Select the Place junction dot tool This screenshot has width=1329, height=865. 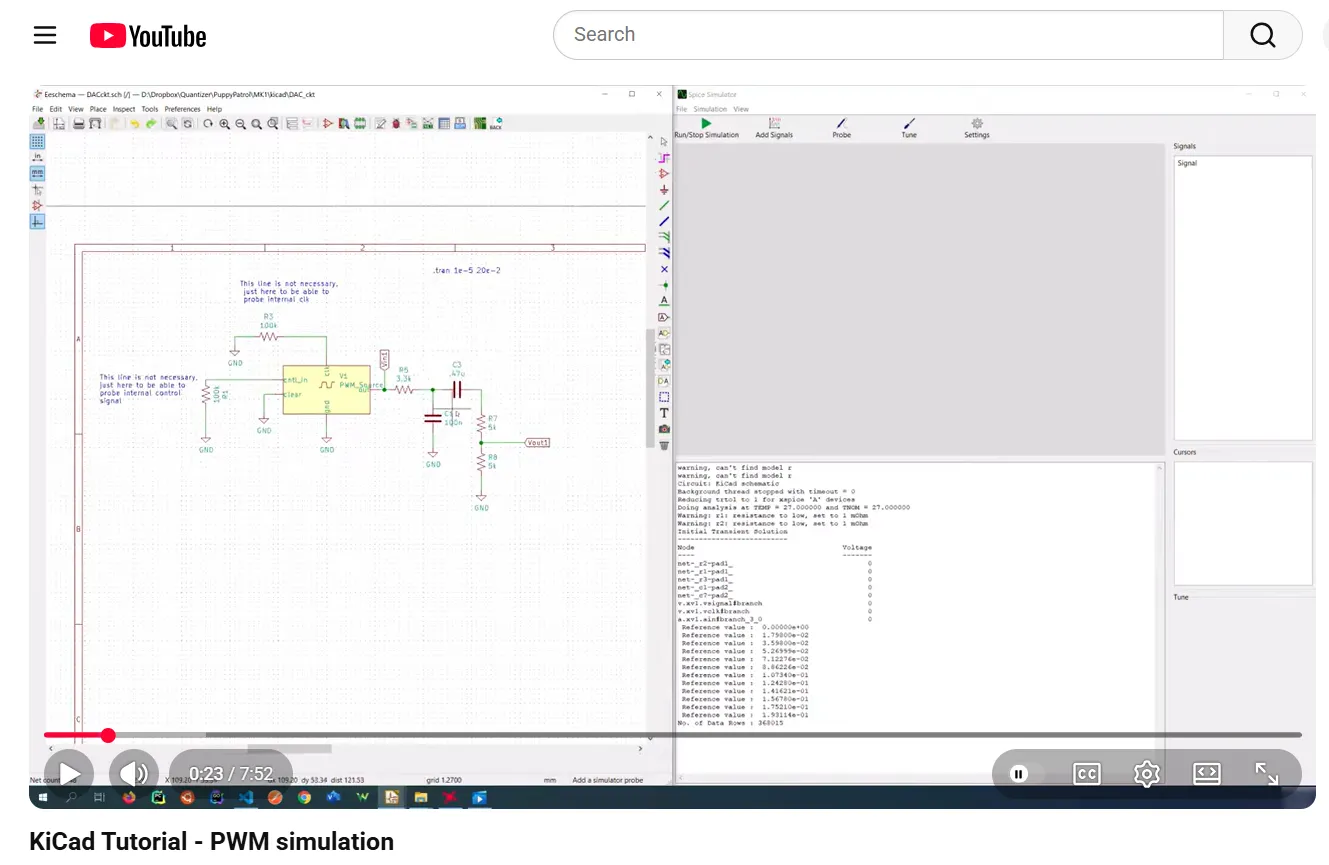point(664,285)
